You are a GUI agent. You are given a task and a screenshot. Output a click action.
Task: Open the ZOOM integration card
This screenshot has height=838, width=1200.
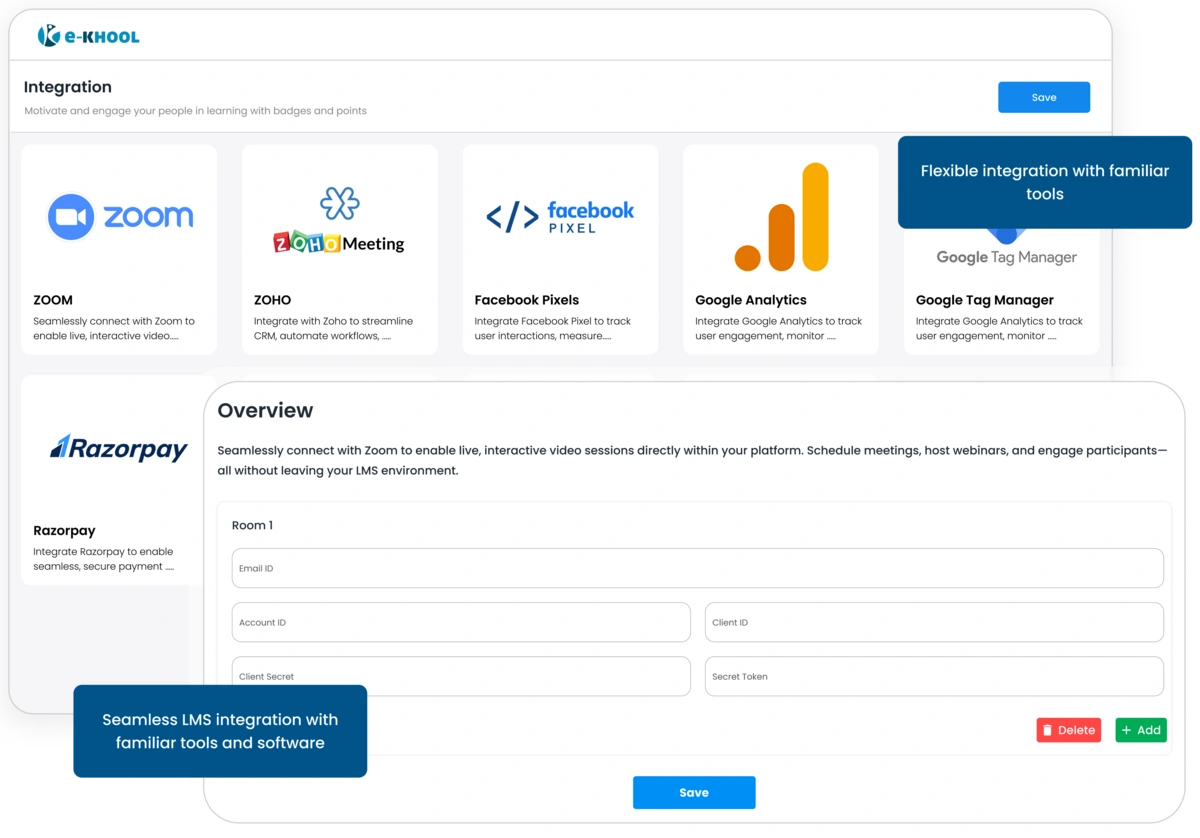pos(119,248)
